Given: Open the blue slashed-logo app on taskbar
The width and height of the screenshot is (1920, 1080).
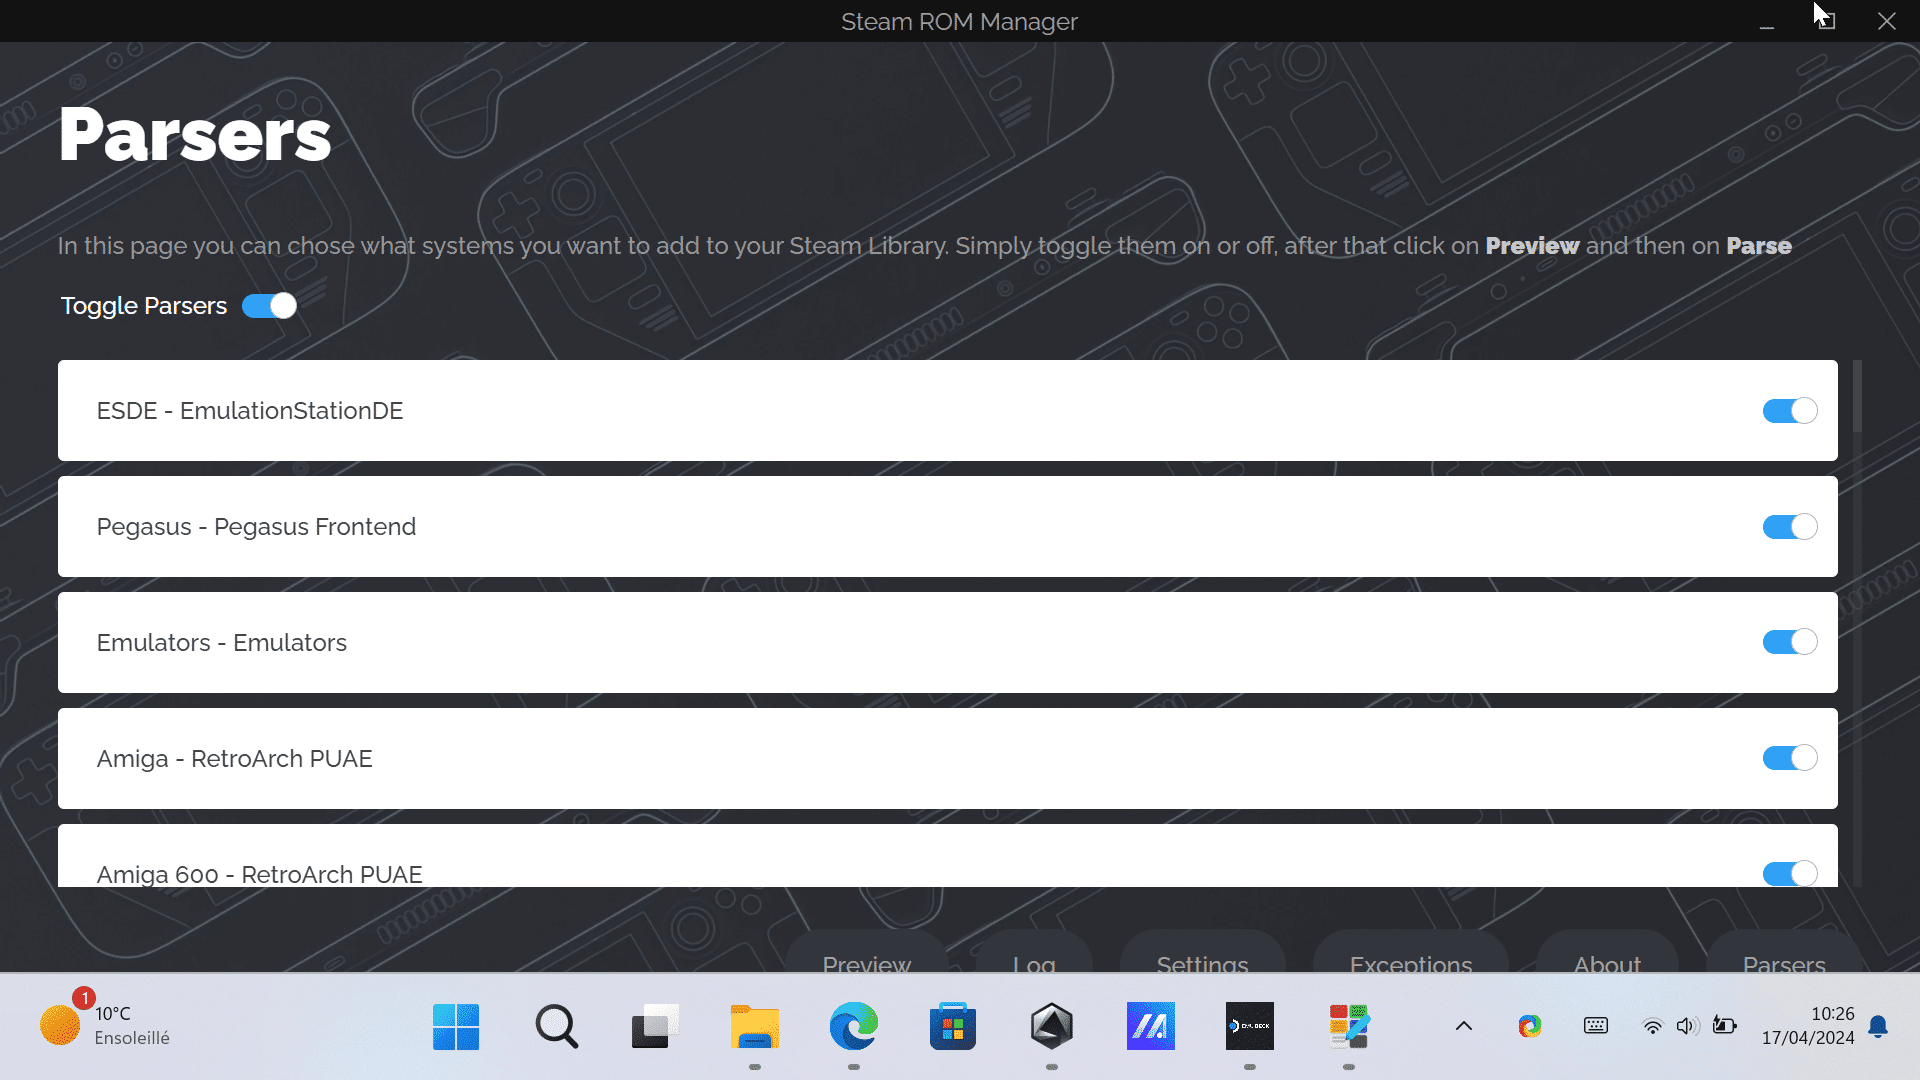Looking at the screenshot, I should [x=1151, y=1027].
